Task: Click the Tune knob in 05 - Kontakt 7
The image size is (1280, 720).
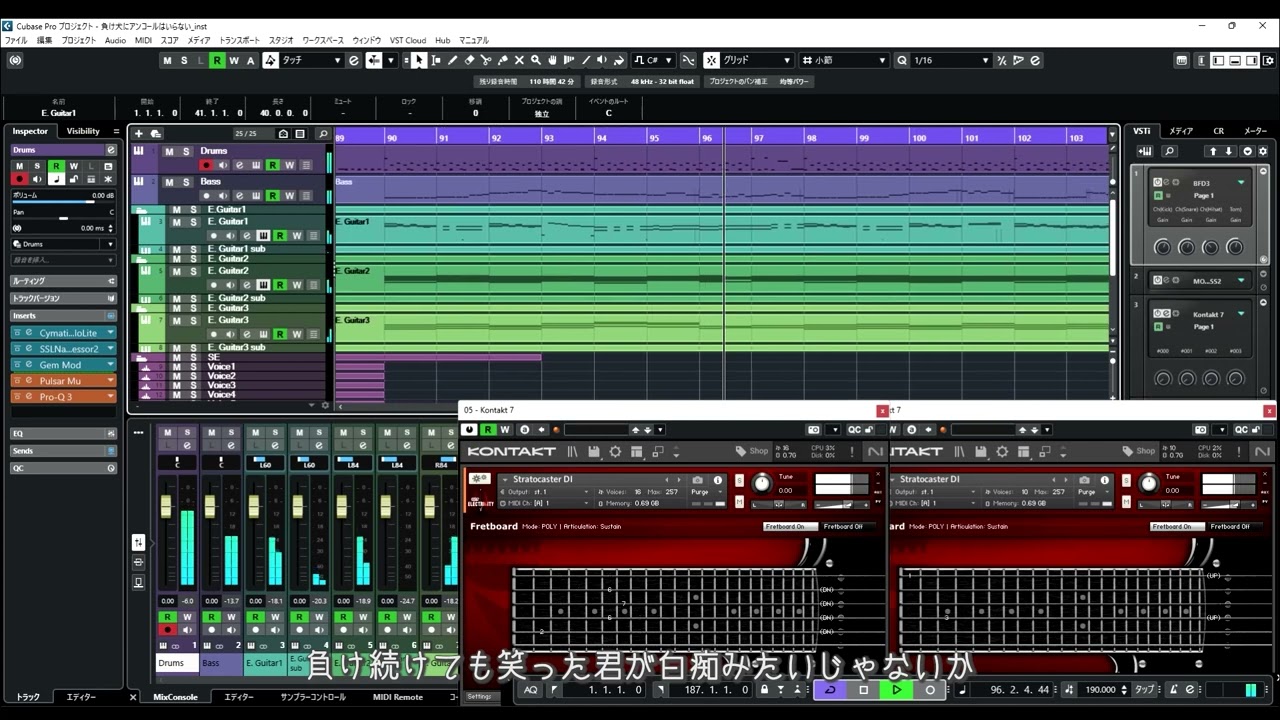Action: 762,484
